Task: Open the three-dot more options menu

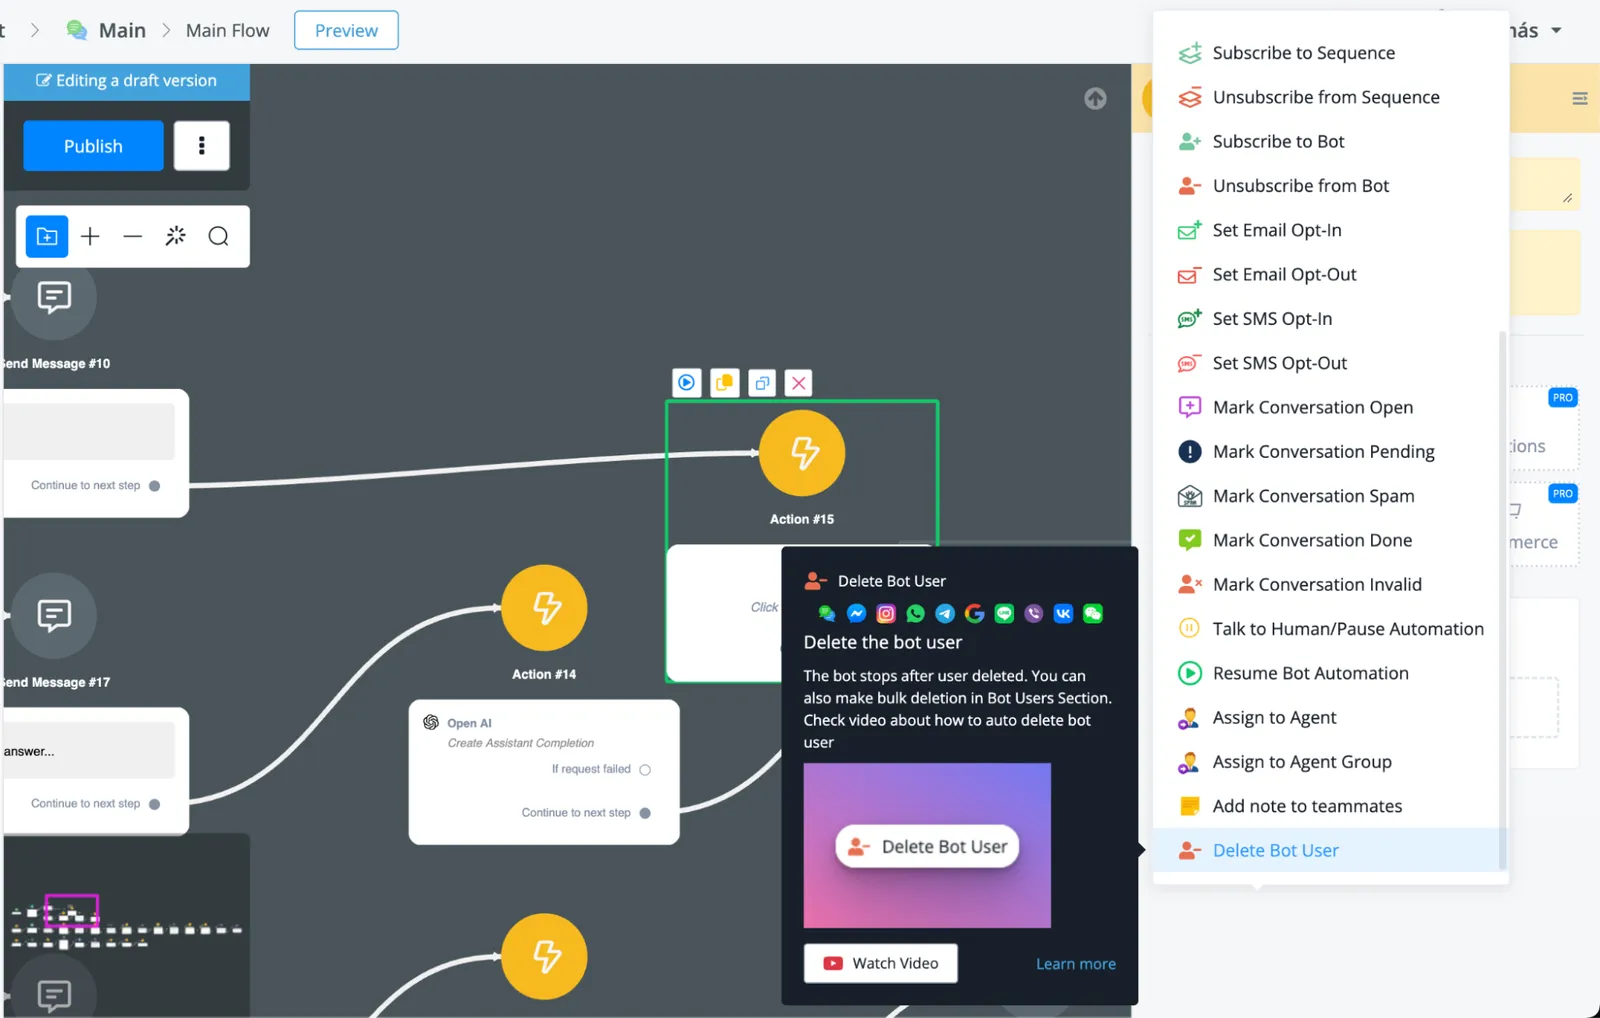Action: pos(202,146)
